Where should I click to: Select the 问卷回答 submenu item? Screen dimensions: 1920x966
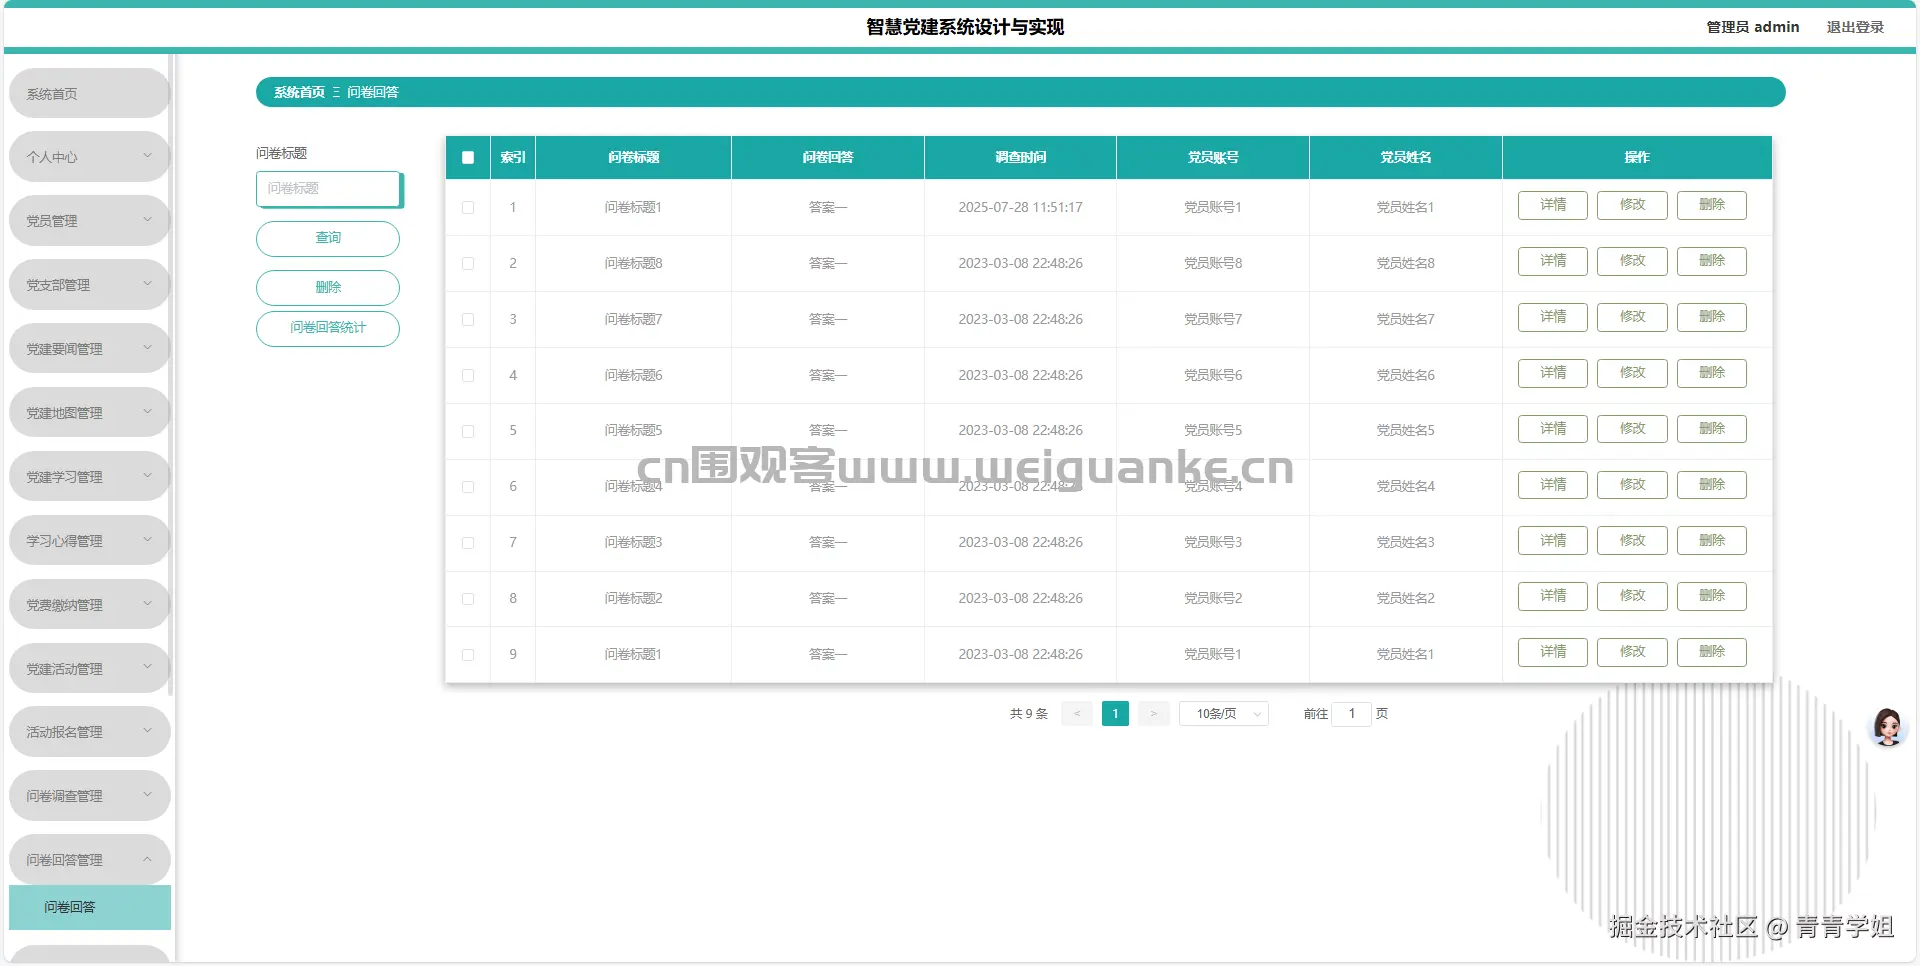point(90,907)
